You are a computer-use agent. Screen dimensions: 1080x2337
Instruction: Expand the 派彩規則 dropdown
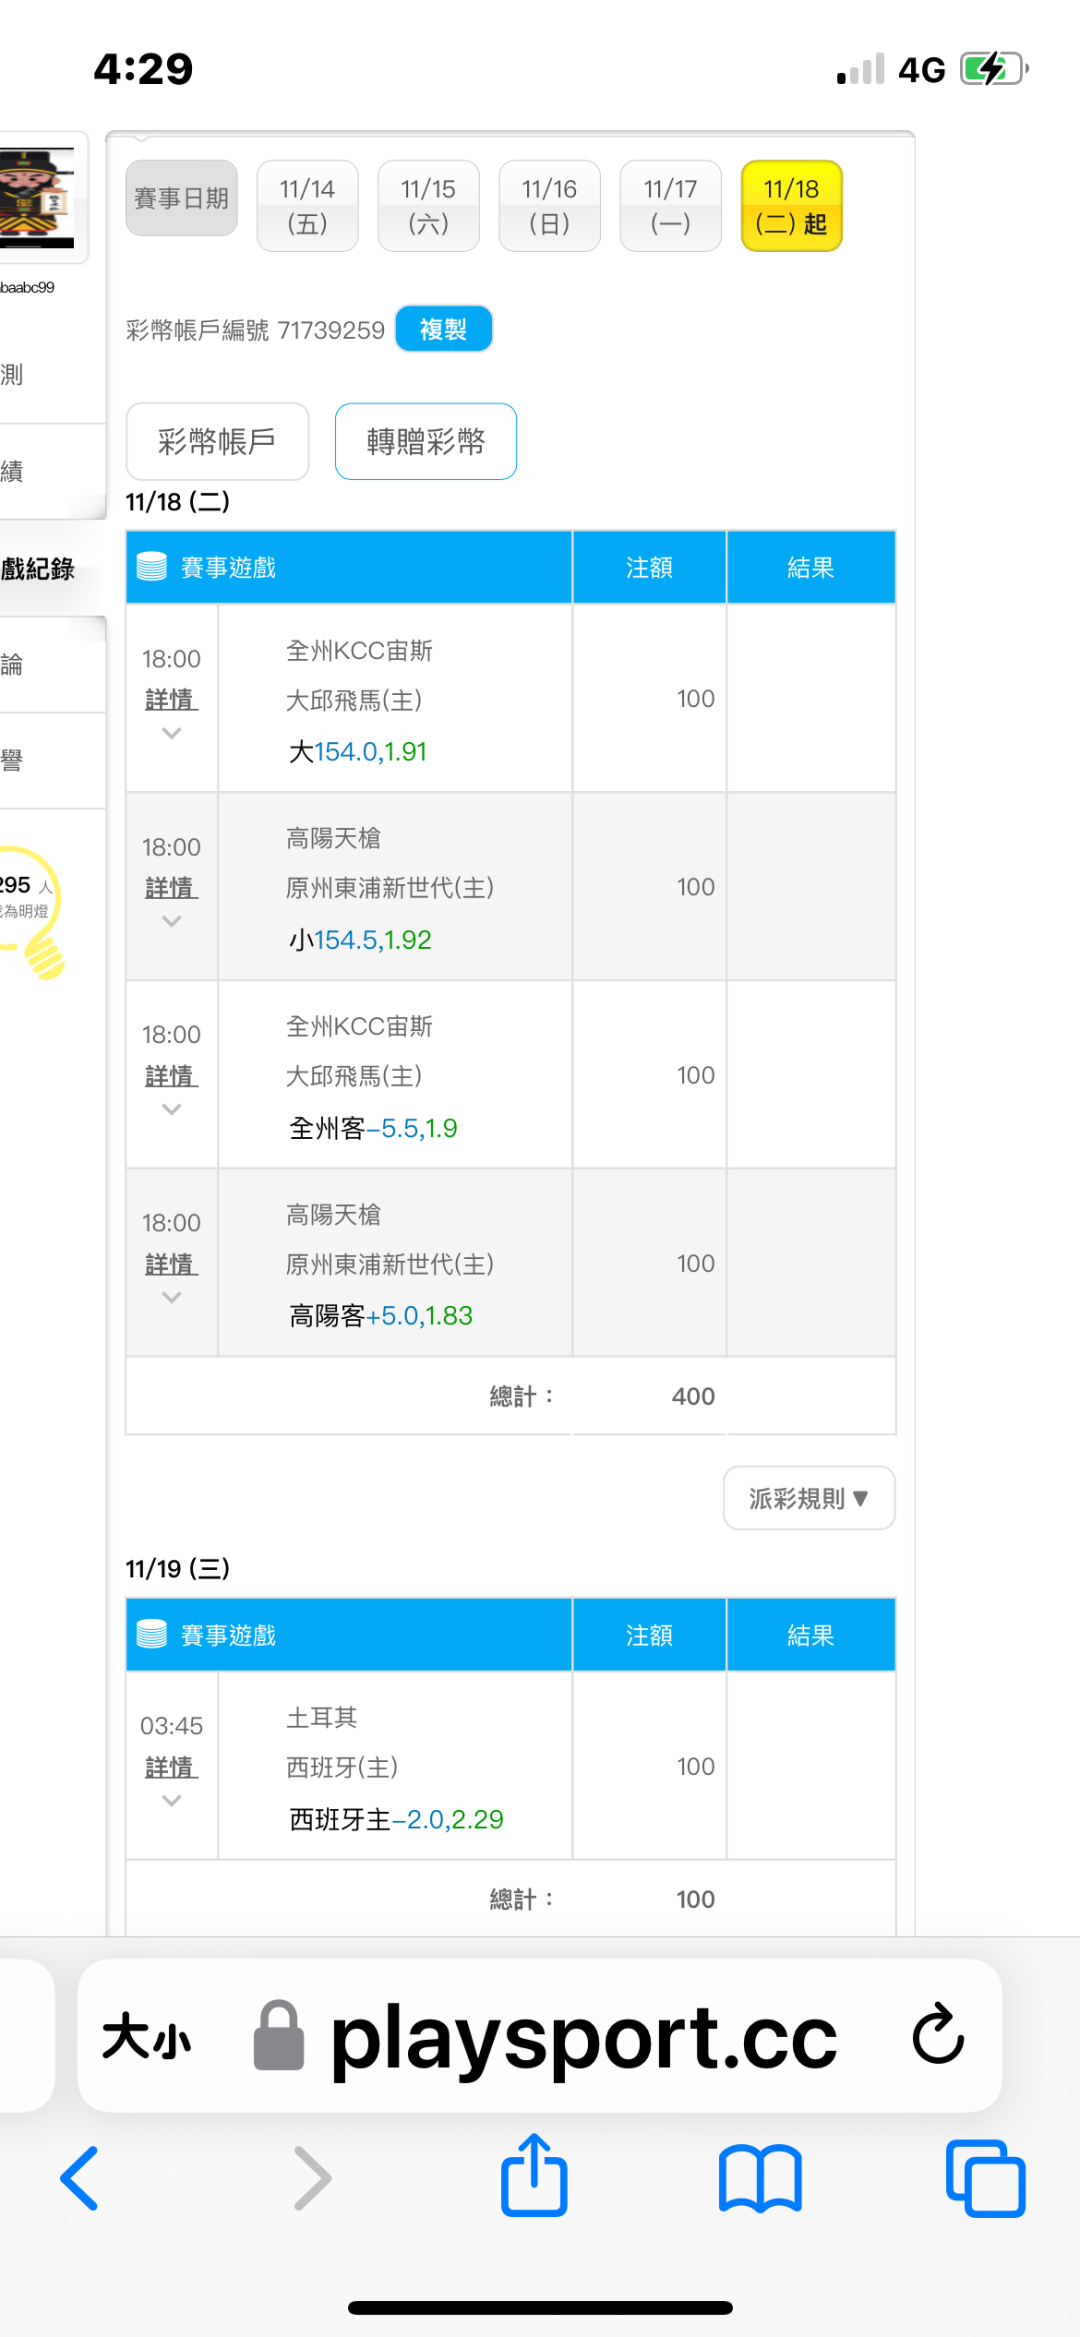point(808,1498)
